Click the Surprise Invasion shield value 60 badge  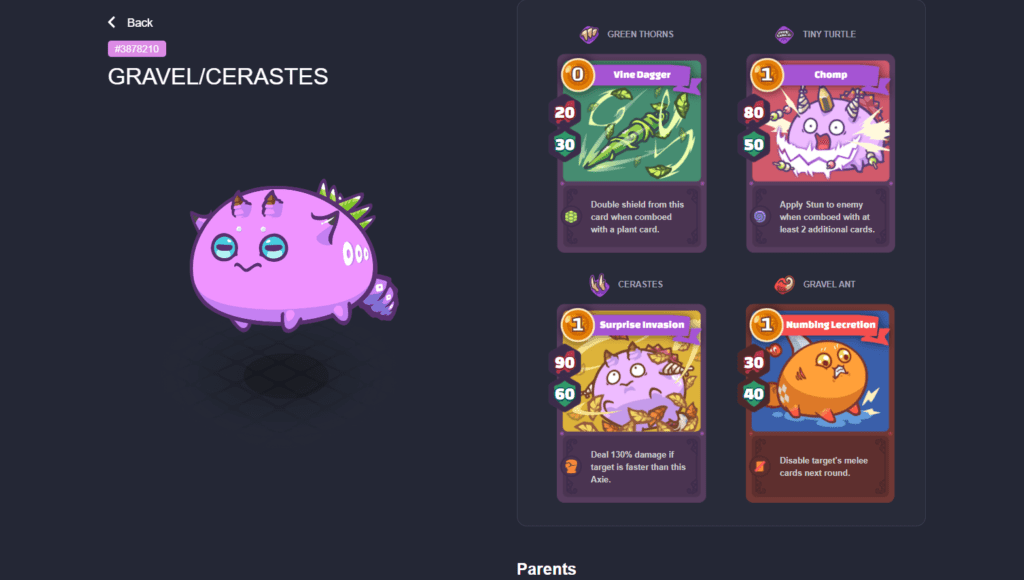(564, 394)
